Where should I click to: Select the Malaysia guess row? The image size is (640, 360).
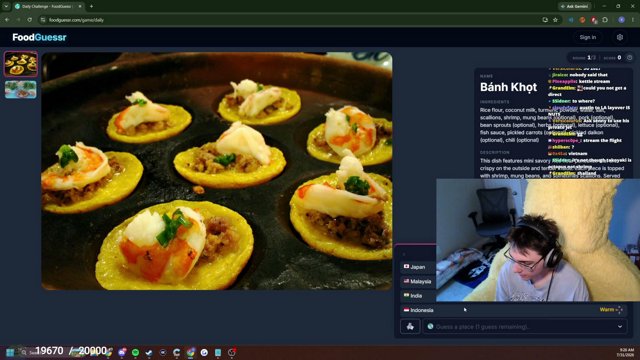(x=418, y=281)
